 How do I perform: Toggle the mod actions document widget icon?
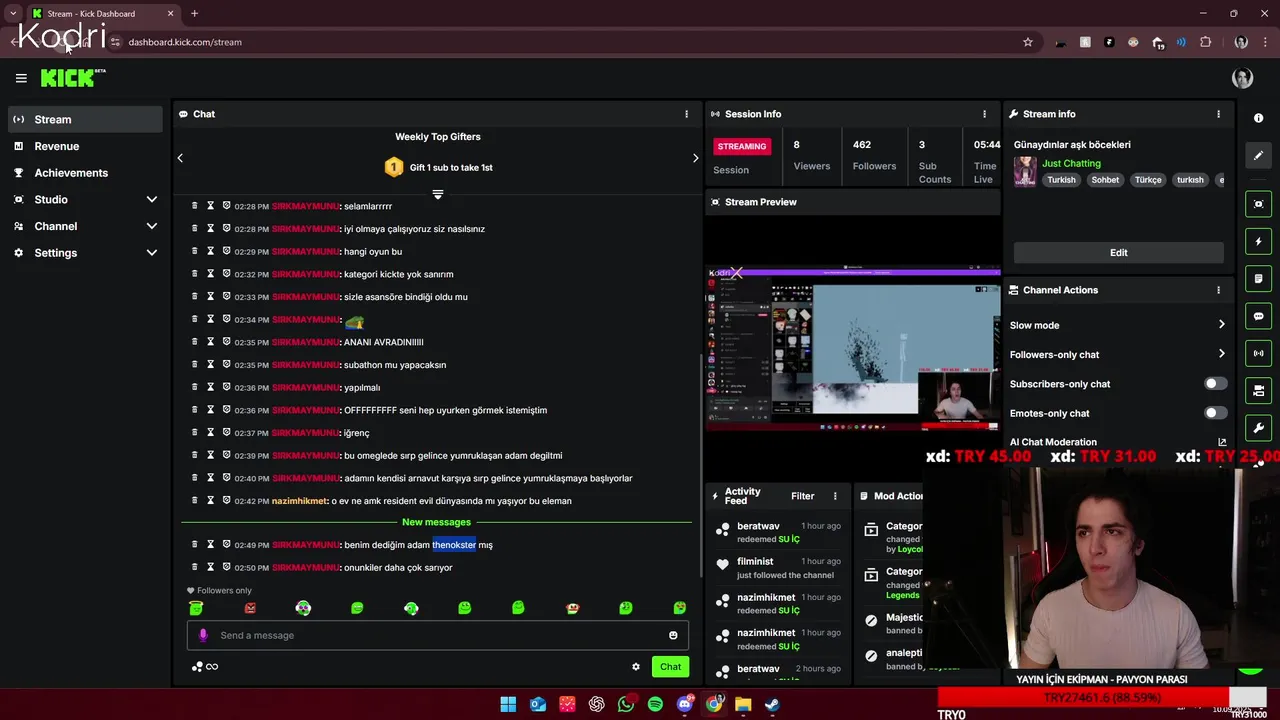point(1258,278)
